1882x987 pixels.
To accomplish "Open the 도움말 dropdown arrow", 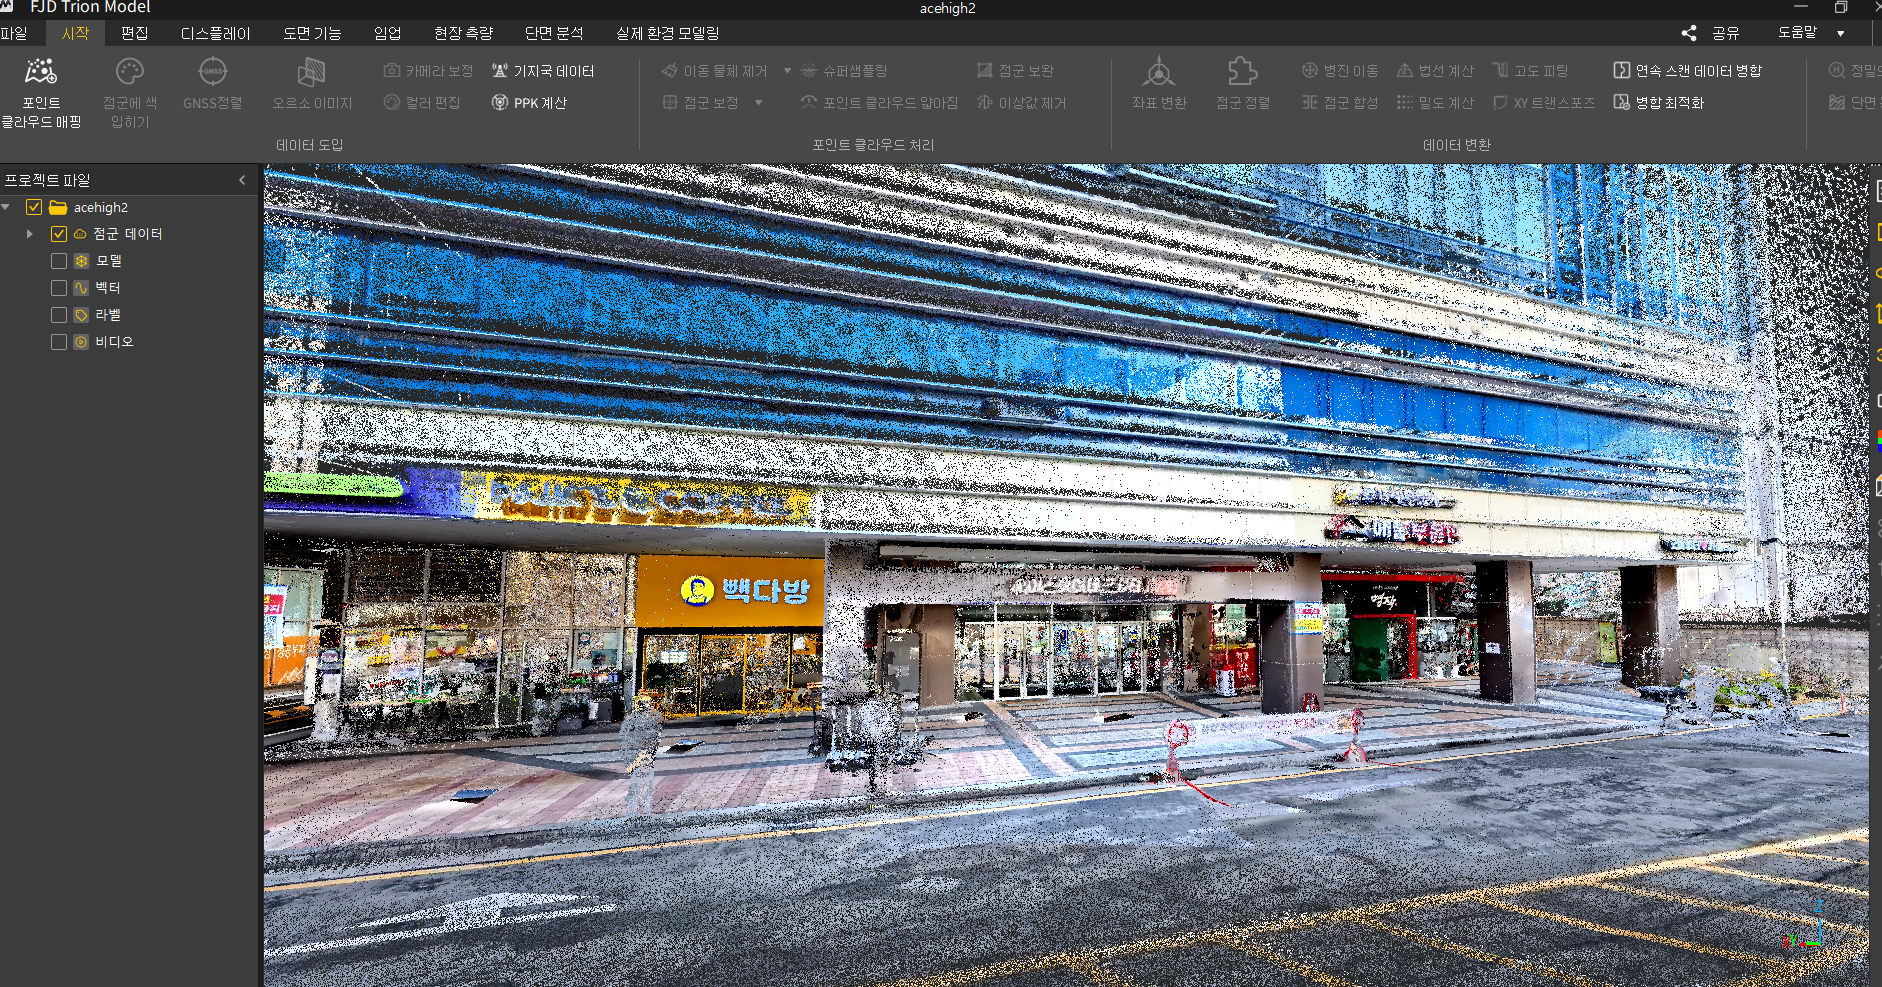I will click(x=1841, y=33).
